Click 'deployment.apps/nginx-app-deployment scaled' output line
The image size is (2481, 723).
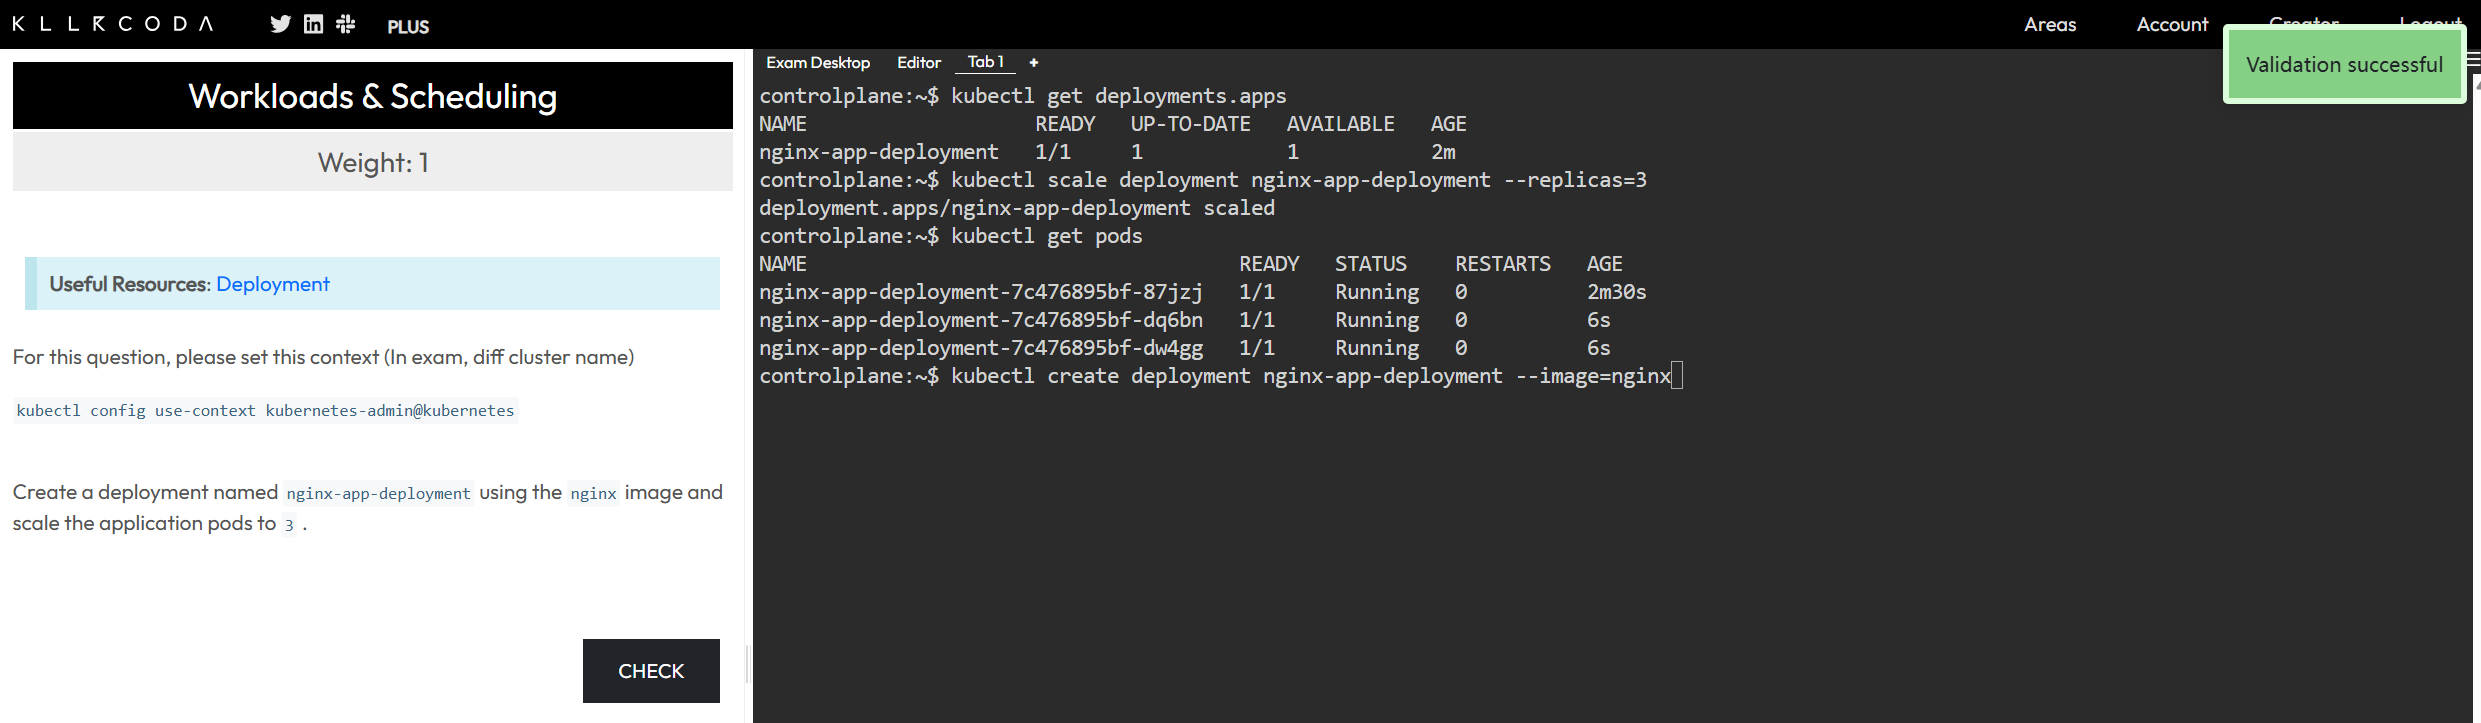[1017, 208]
